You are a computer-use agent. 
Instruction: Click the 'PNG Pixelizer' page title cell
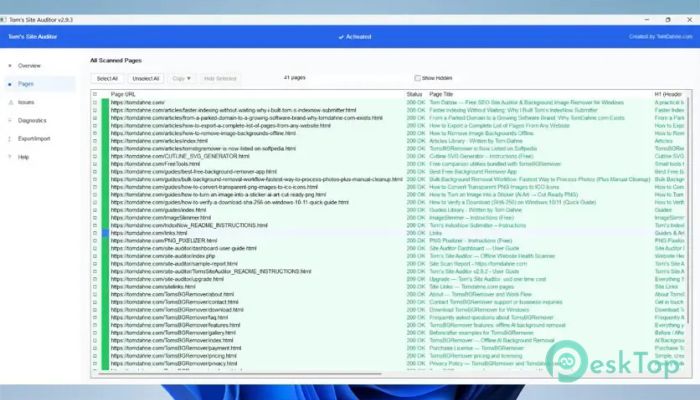471,241
